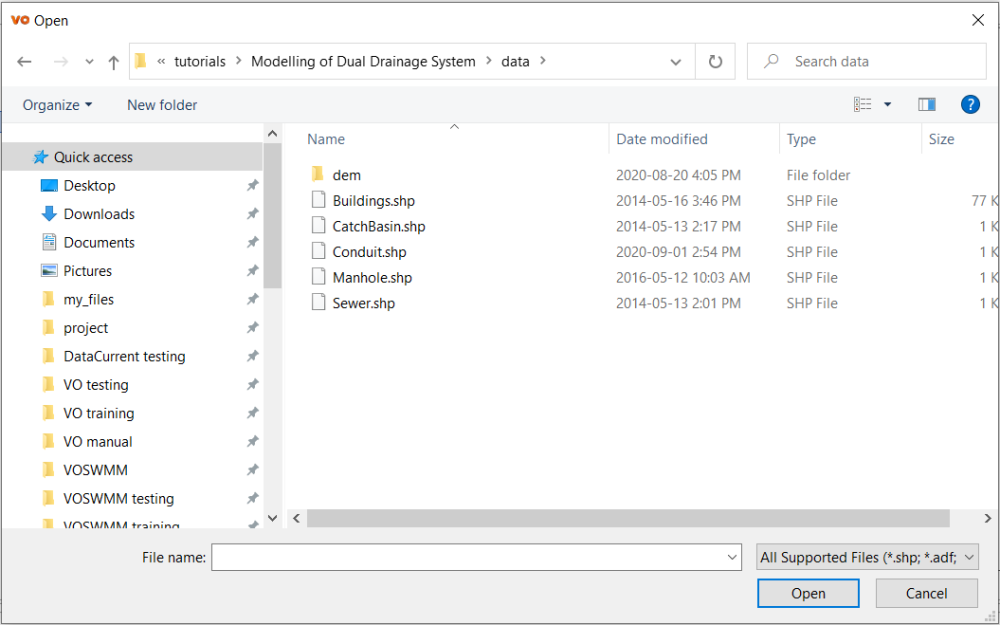Screen dimensions: 1000x625
Task: Click the Cancel button
Action: 926,594
